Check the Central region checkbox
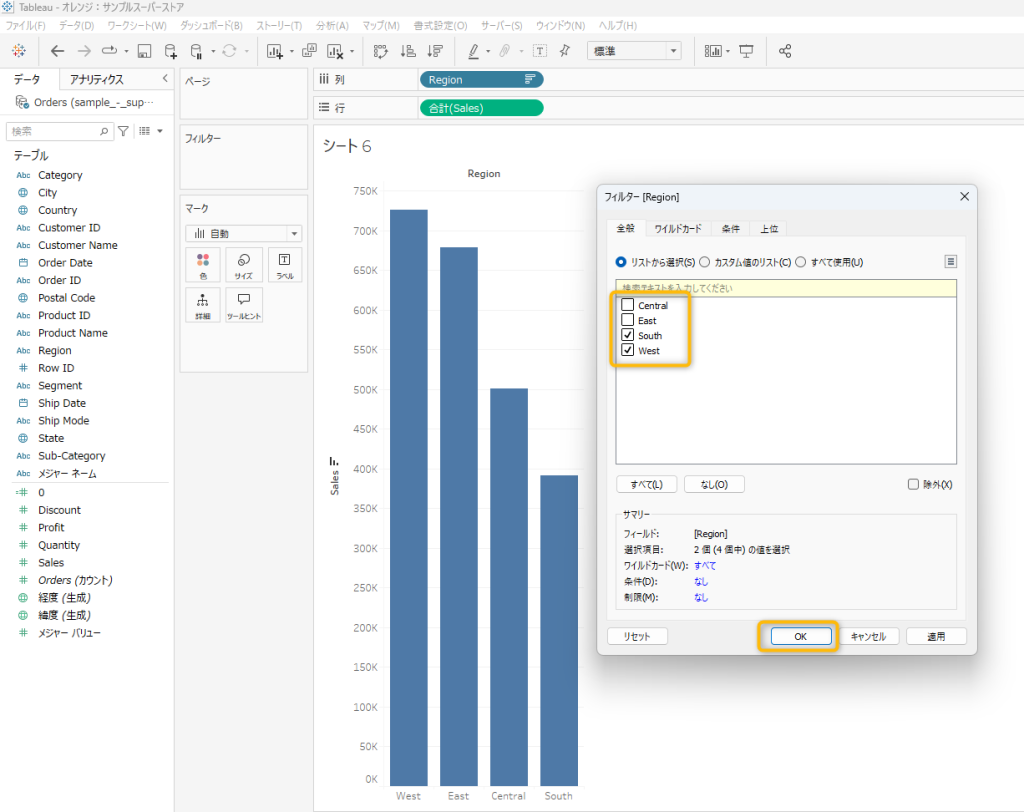The height and width of the screenshot is (812, 1024). click(627, 305)
